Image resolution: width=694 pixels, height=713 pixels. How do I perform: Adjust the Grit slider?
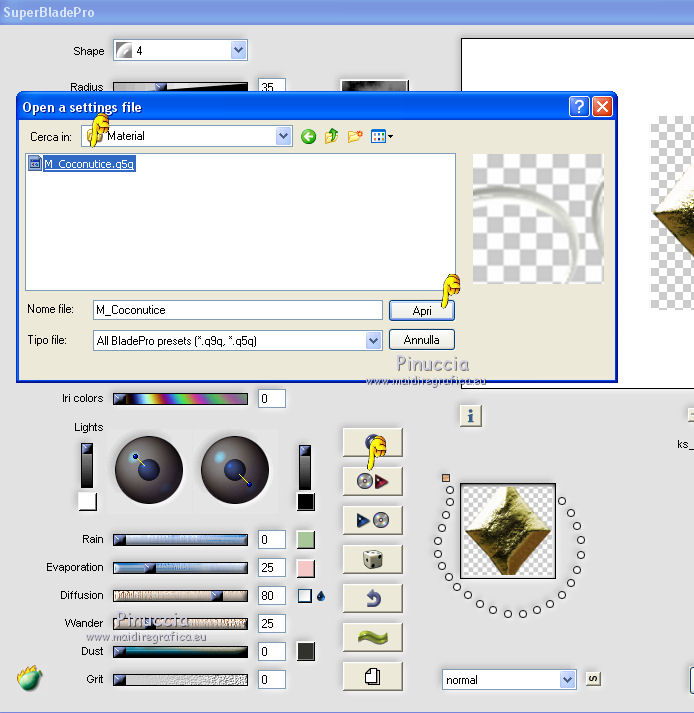(180, 680)
